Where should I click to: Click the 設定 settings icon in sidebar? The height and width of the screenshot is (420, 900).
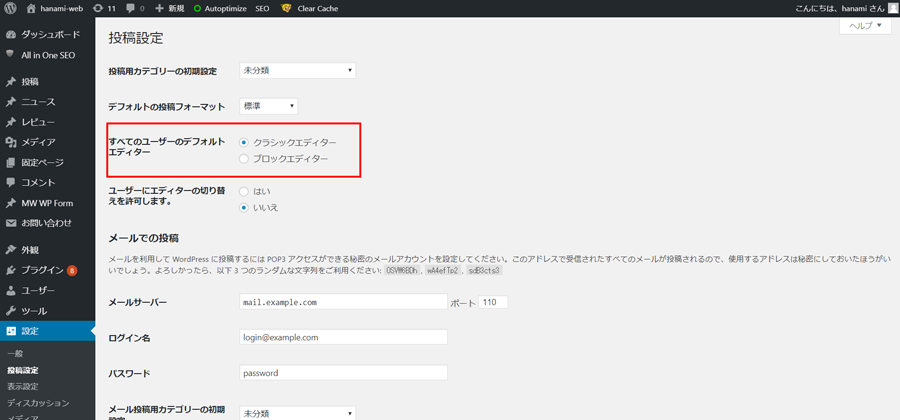coord(10,330)
